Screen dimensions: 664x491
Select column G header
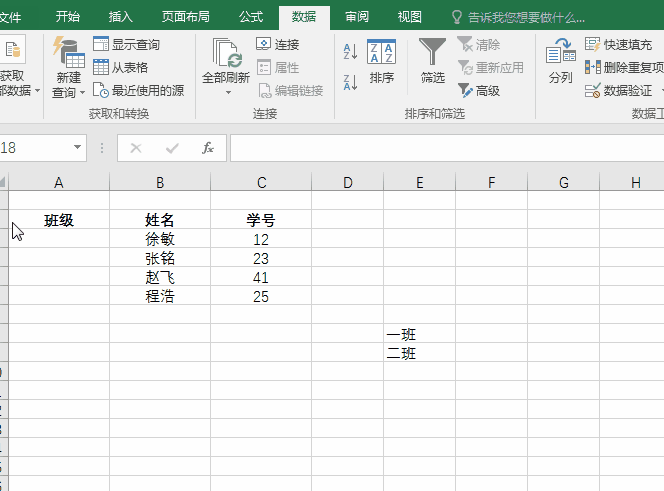click(564, 183)
